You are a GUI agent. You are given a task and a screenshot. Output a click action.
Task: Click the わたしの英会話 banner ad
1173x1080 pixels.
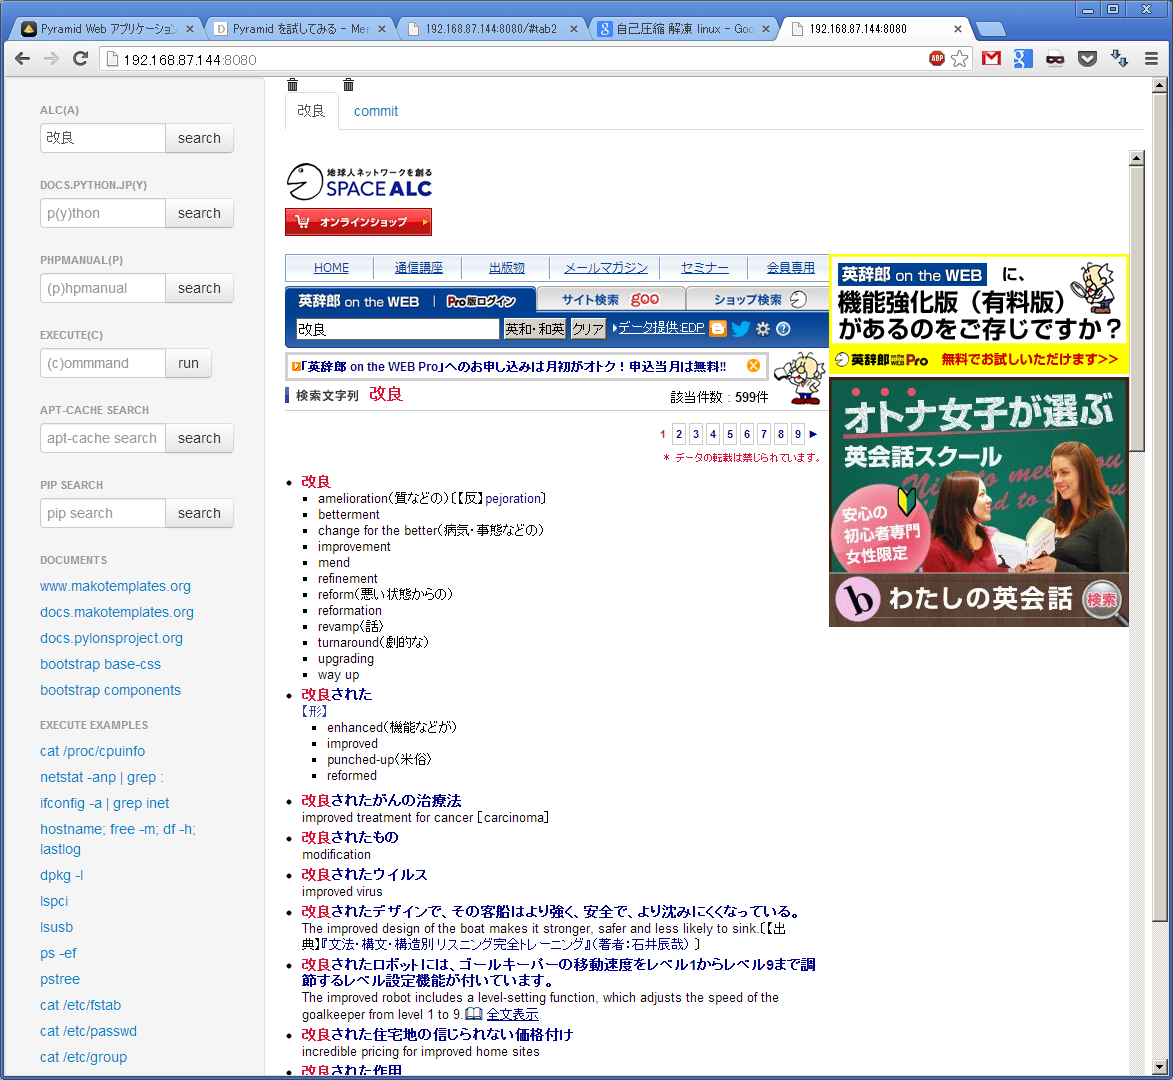pyautogui.click(x=978, y=502)
